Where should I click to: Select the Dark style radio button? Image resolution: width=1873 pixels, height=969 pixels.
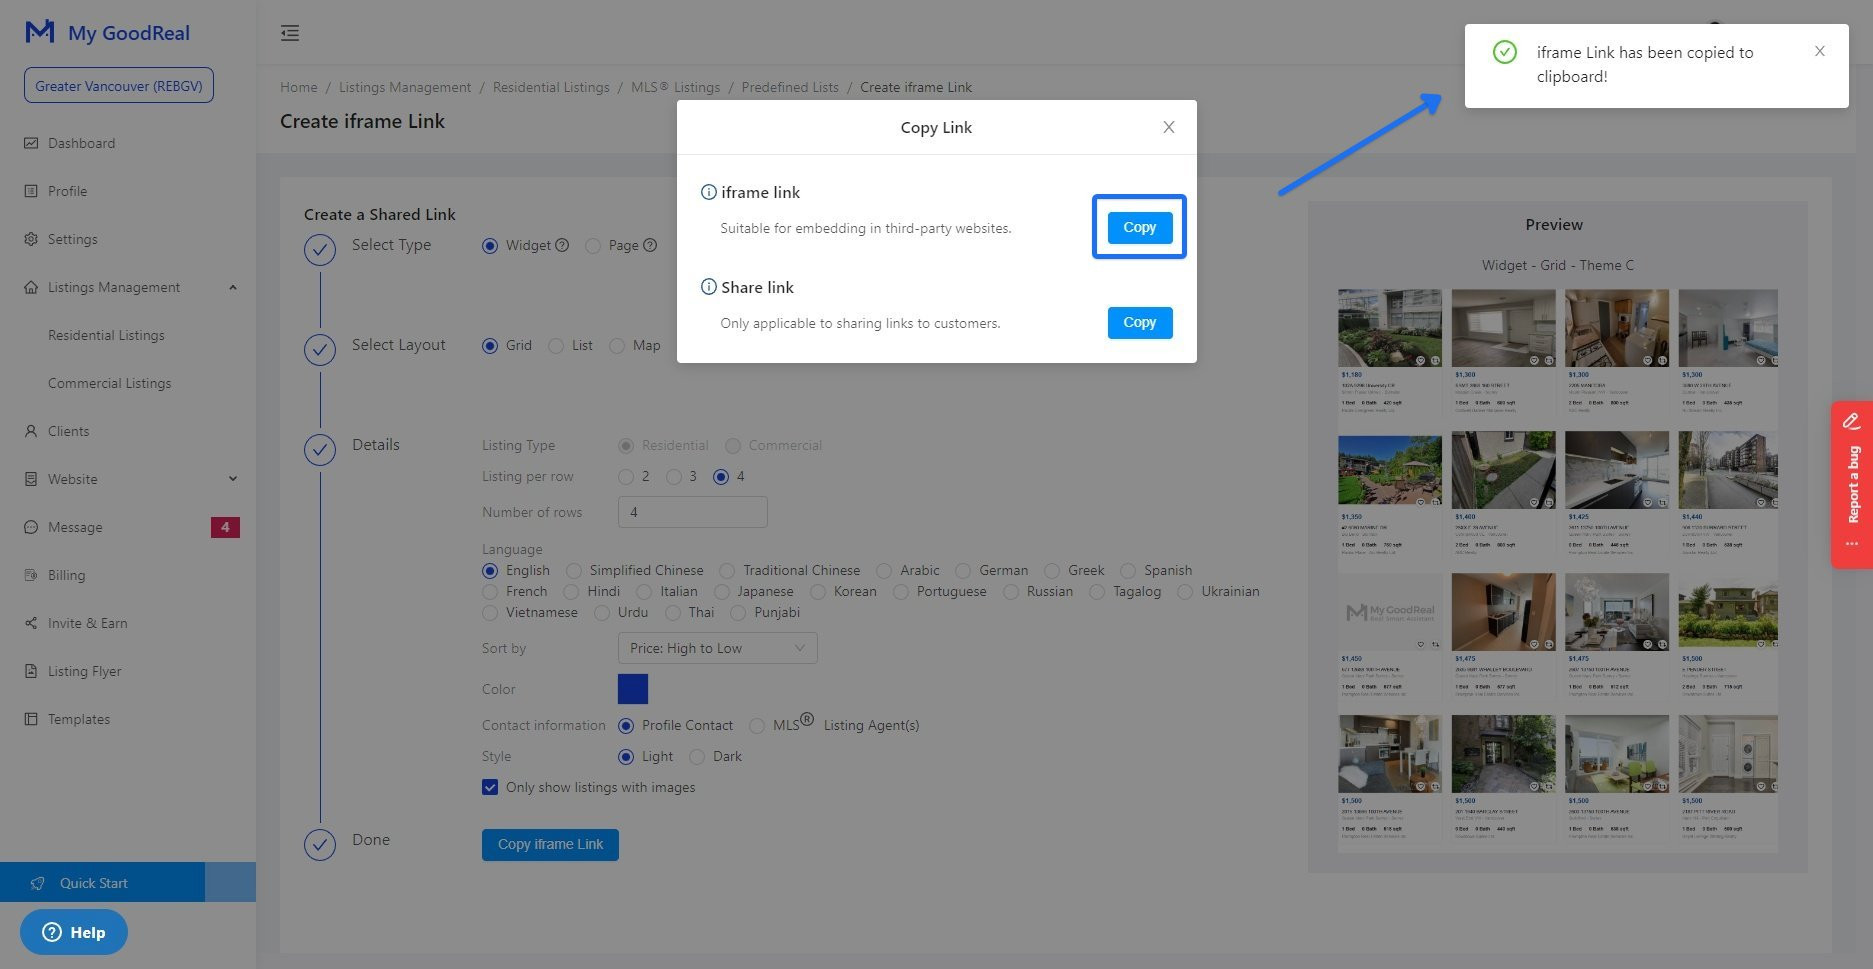click(697, 757)
